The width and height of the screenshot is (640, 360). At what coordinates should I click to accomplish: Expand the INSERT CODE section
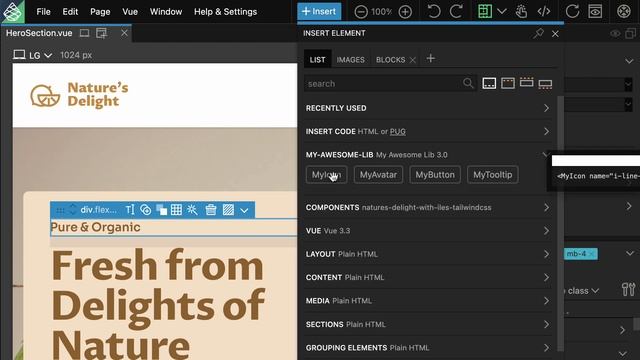point(428,131)
